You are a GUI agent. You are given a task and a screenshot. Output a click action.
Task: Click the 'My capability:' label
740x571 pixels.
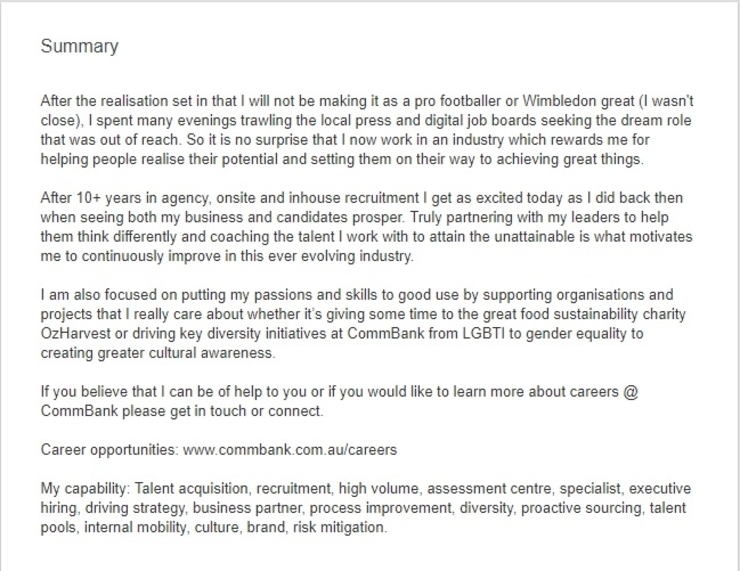tap(85, 488)
